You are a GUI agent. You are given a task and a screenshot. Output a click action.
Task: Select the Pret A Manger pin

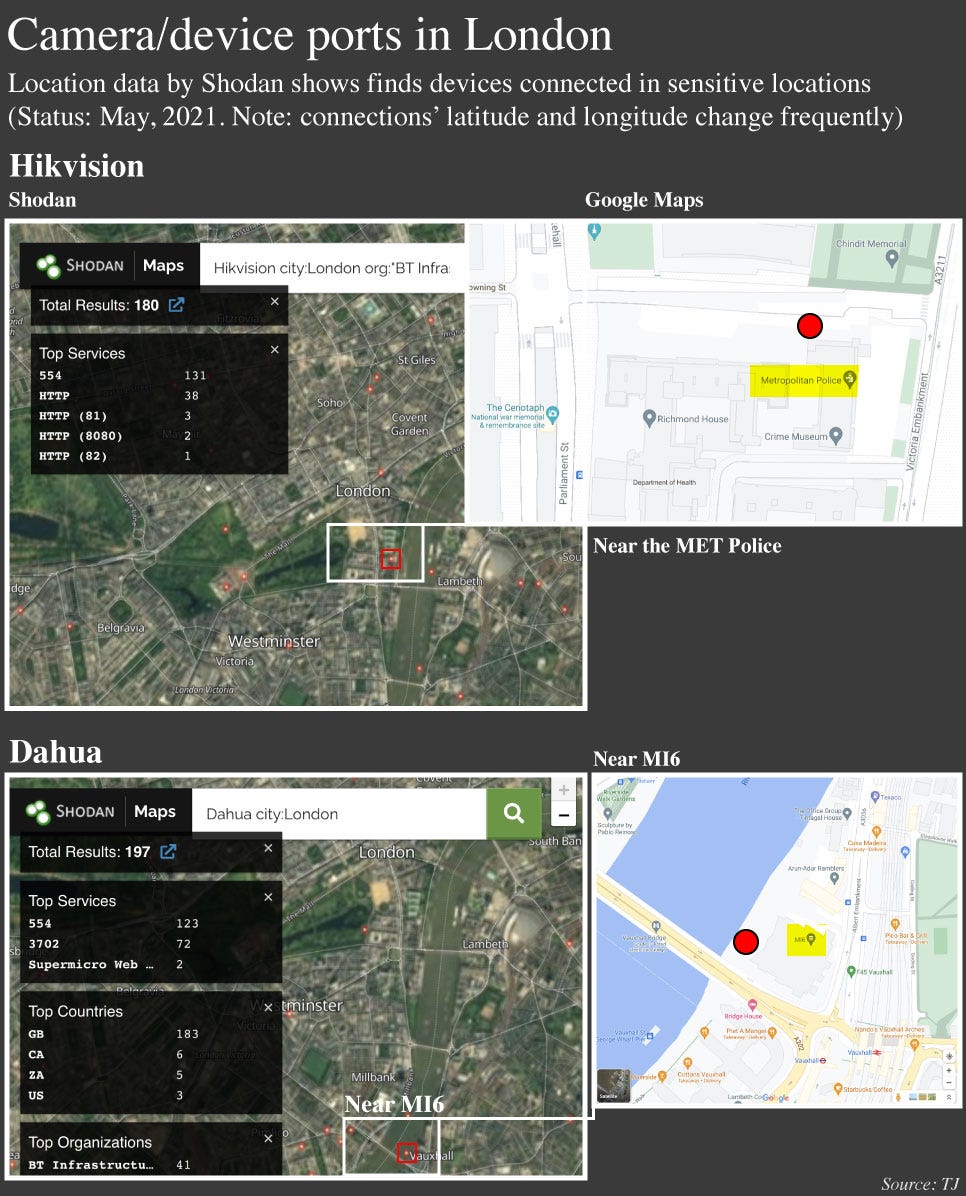click(x=772, y=1033)
